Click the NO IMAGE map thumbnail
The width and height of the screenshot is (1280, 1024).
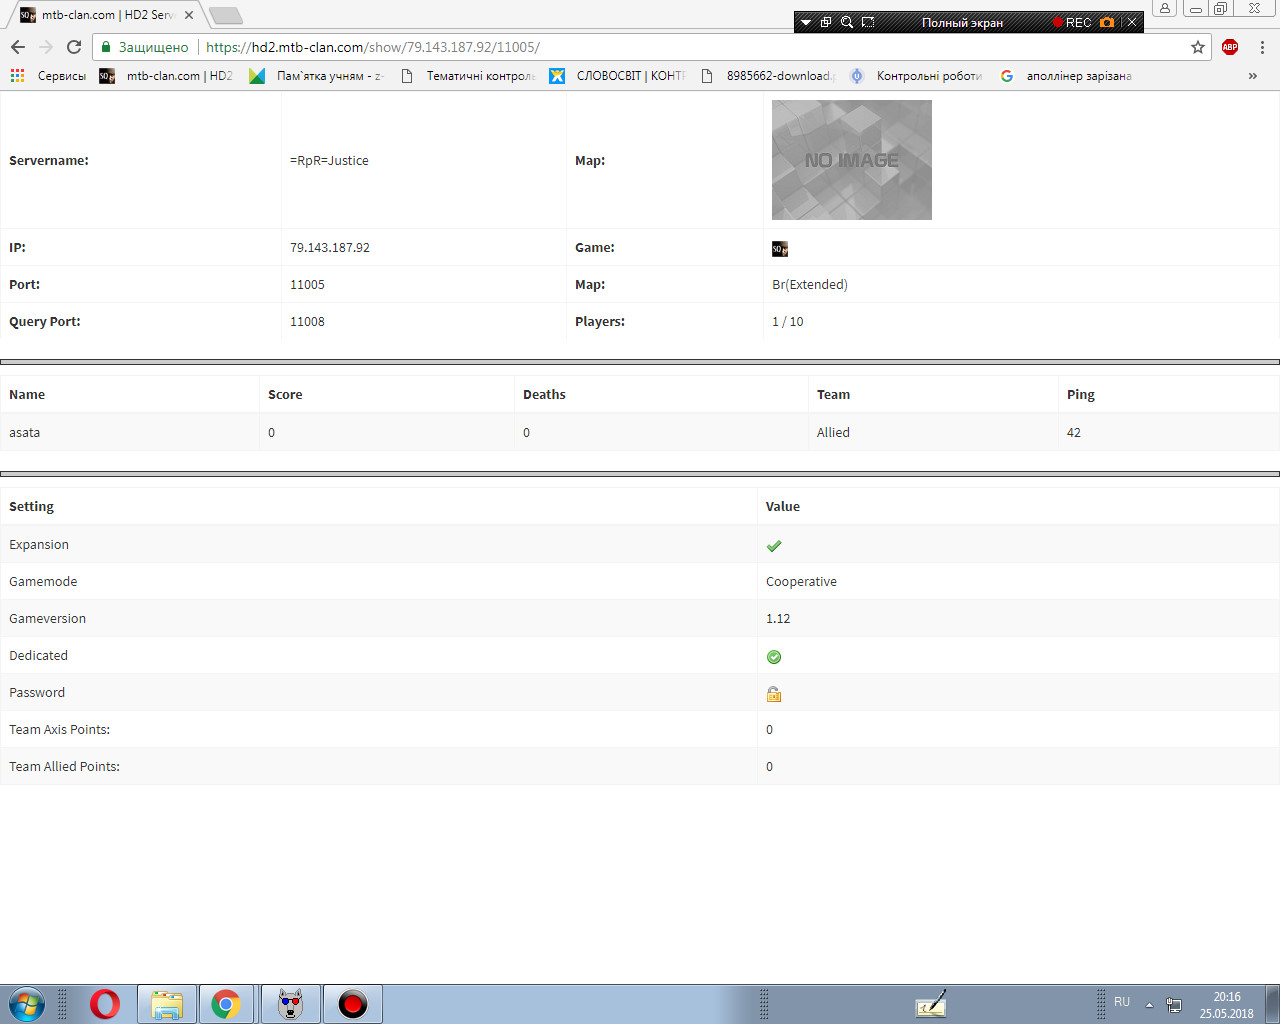tap(852, 160)
